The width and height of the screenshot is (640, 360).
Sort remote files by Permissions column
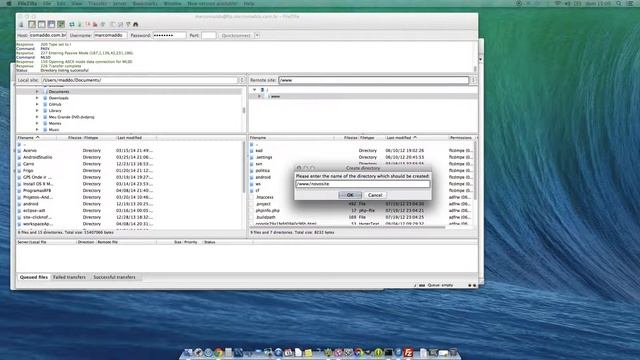[x=461, y=138]
